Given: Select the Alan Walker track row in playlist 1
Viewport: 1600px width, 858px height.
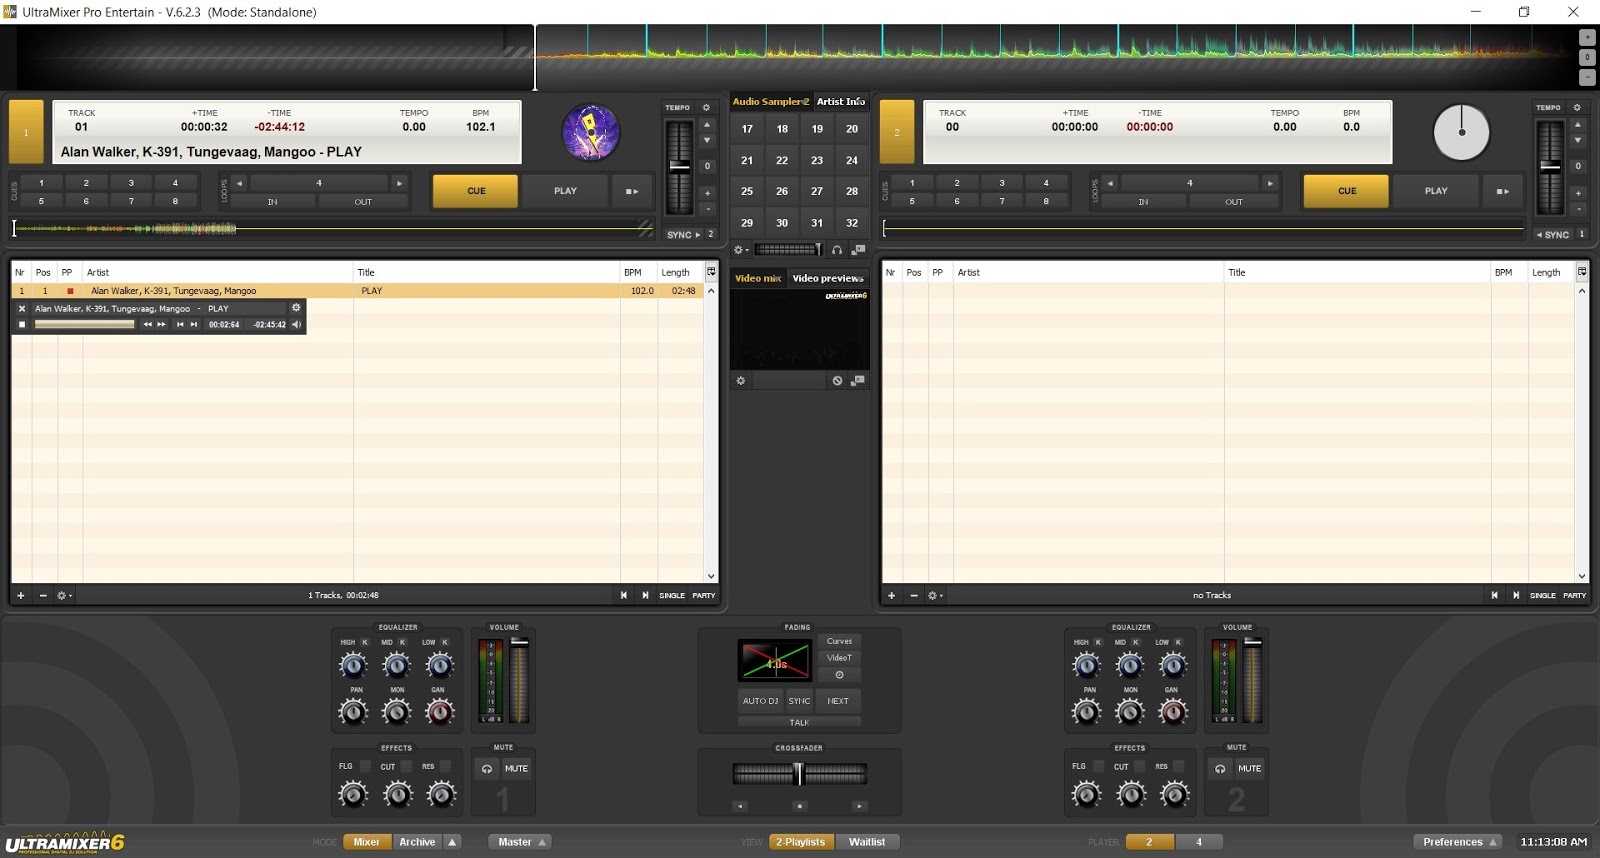Looking at the screenshot, I should pyautogui.click(x=357, y=291).
